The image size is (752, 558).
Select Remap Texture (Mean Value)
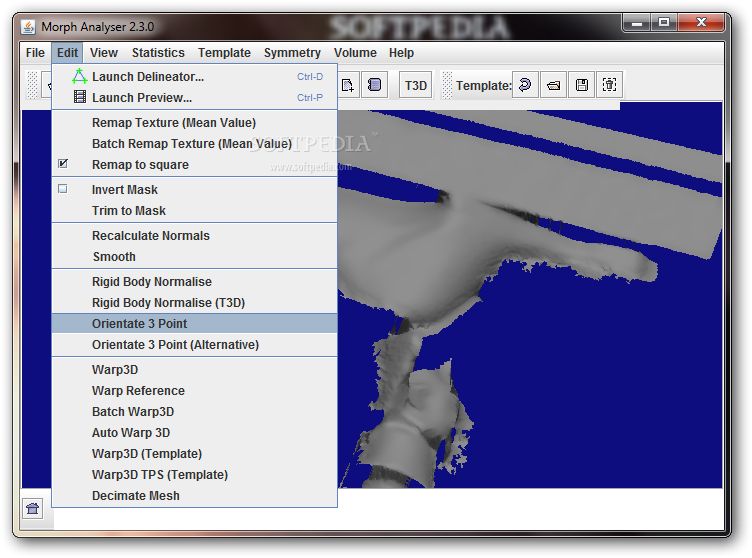coord(195,123)
